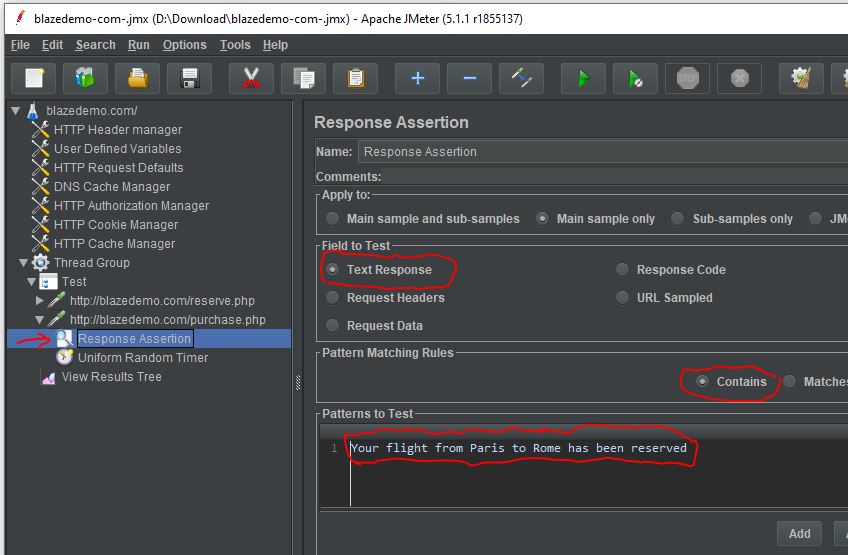Click the Toggle wand icon in toolbar
This screenshot has height=555, width=848.
tap(521, 78)
